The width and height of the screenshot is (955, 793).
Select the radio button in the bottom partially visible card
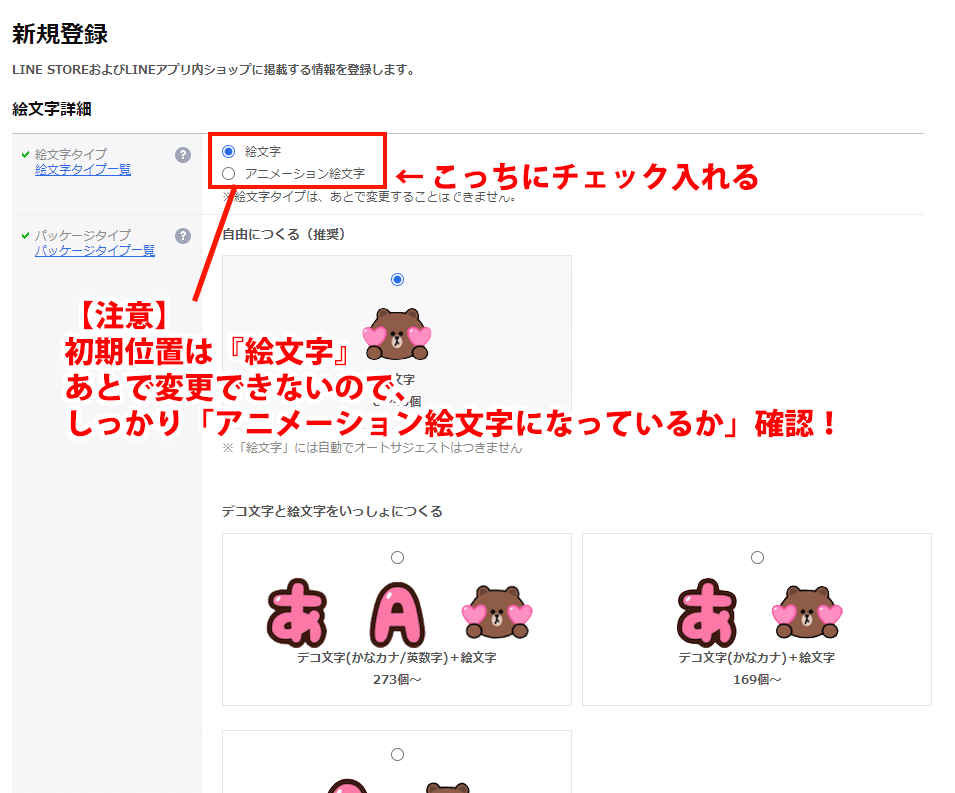397,755
